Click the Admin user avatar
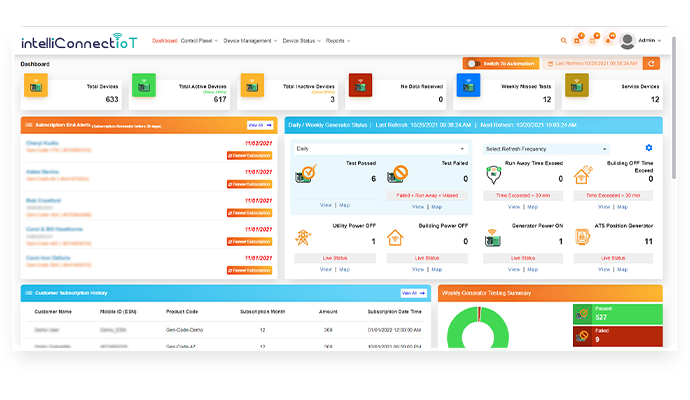Screen dimensions: 690x400 627,41
